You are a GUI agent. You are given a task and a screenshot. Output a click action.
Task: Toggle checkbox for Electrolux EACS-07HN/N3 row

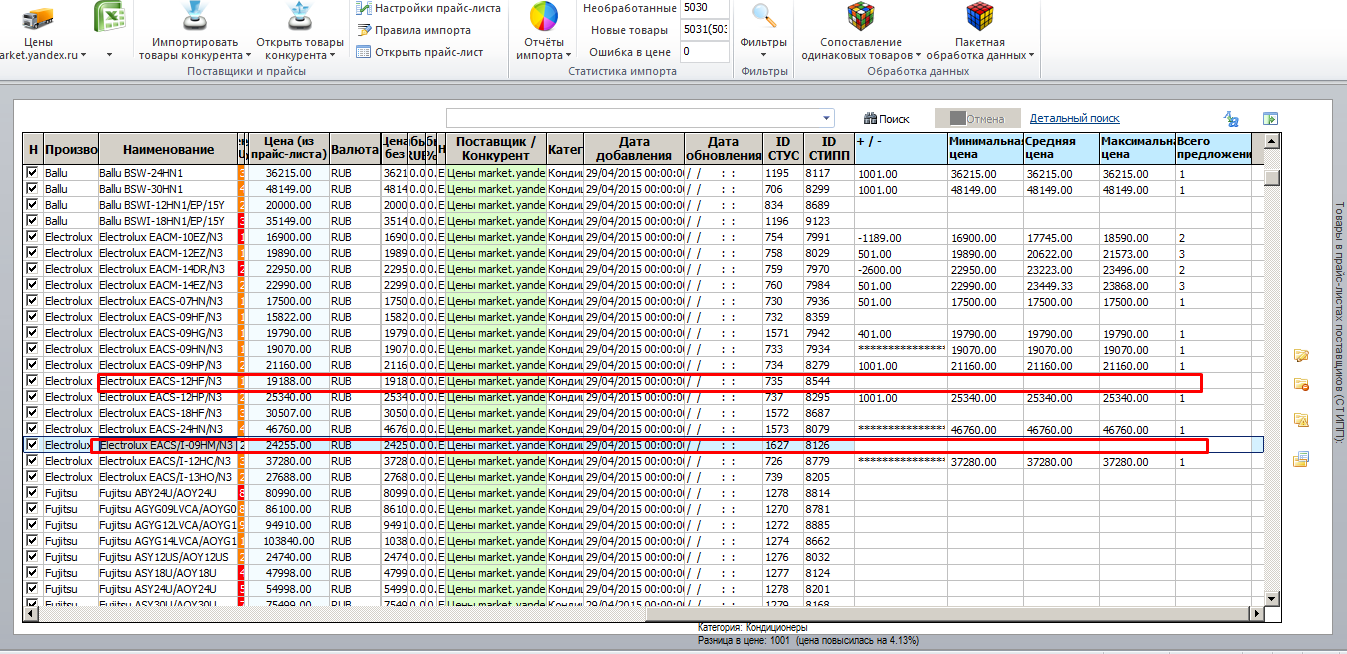pos(33,301)
